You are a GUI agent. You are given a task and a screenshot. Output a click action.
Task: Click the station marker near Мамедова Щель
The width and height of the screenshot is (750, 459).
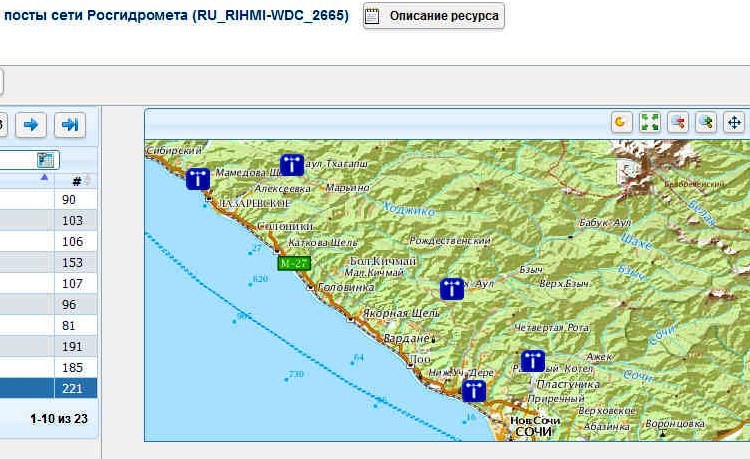point(197,179)
